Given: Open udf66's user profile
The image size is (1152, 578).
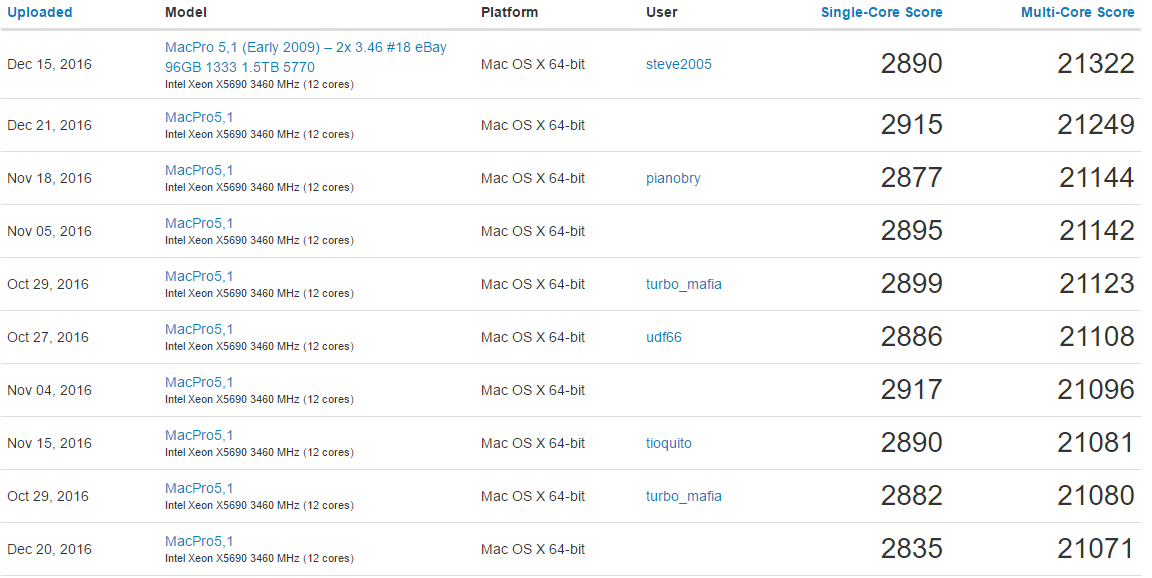Looking at the screenshot, I should tap(664, 338).
